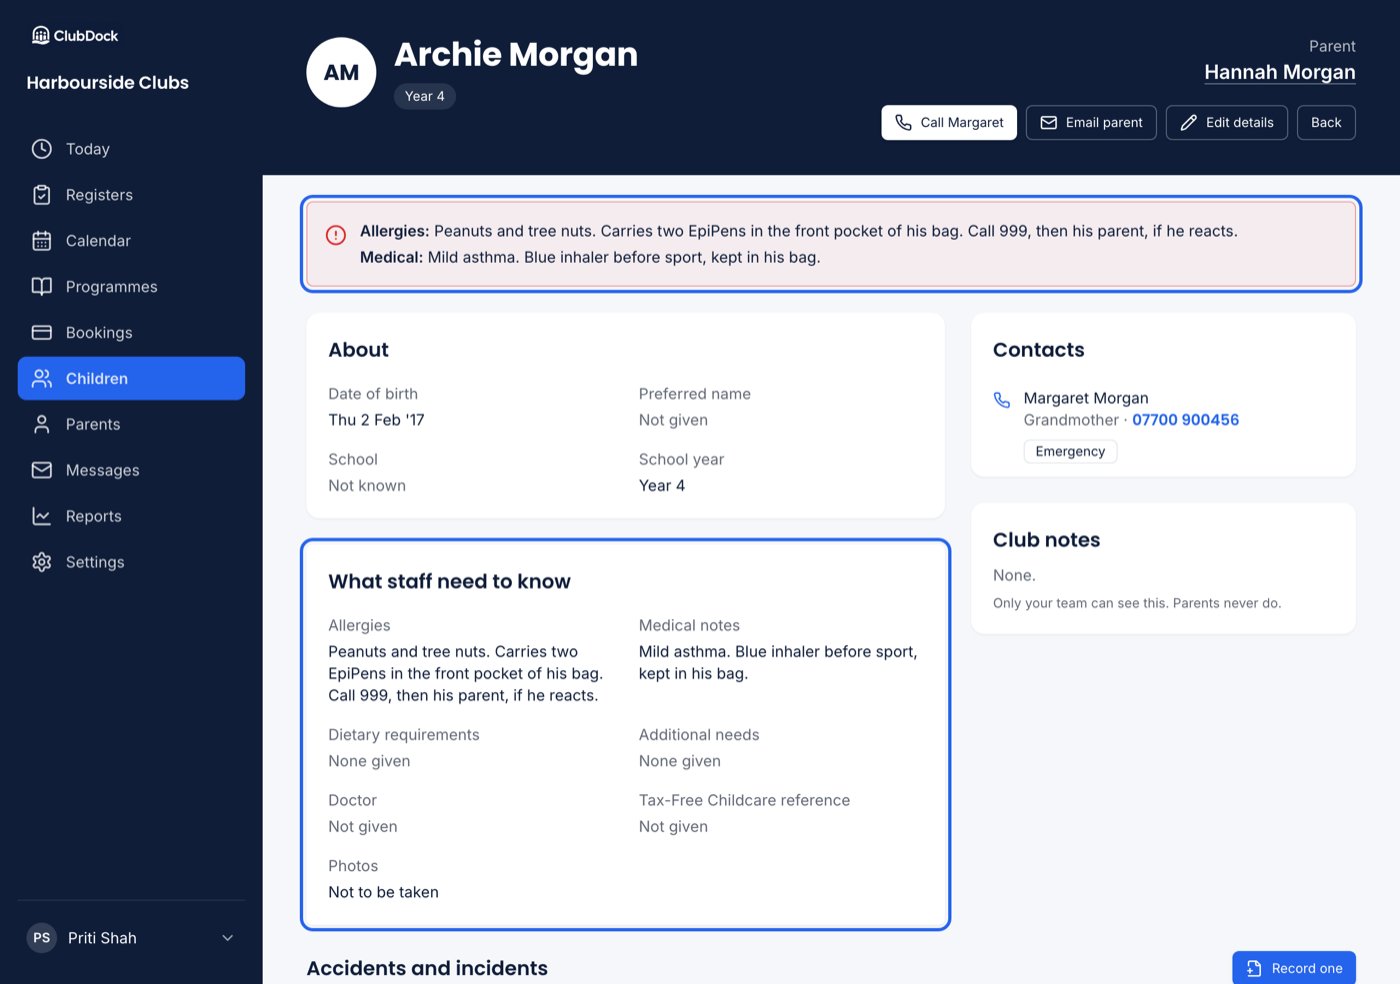Click the red alert icon in allergies banner
The width and height of the screenshot is (1400, 984).
point(336,235)
